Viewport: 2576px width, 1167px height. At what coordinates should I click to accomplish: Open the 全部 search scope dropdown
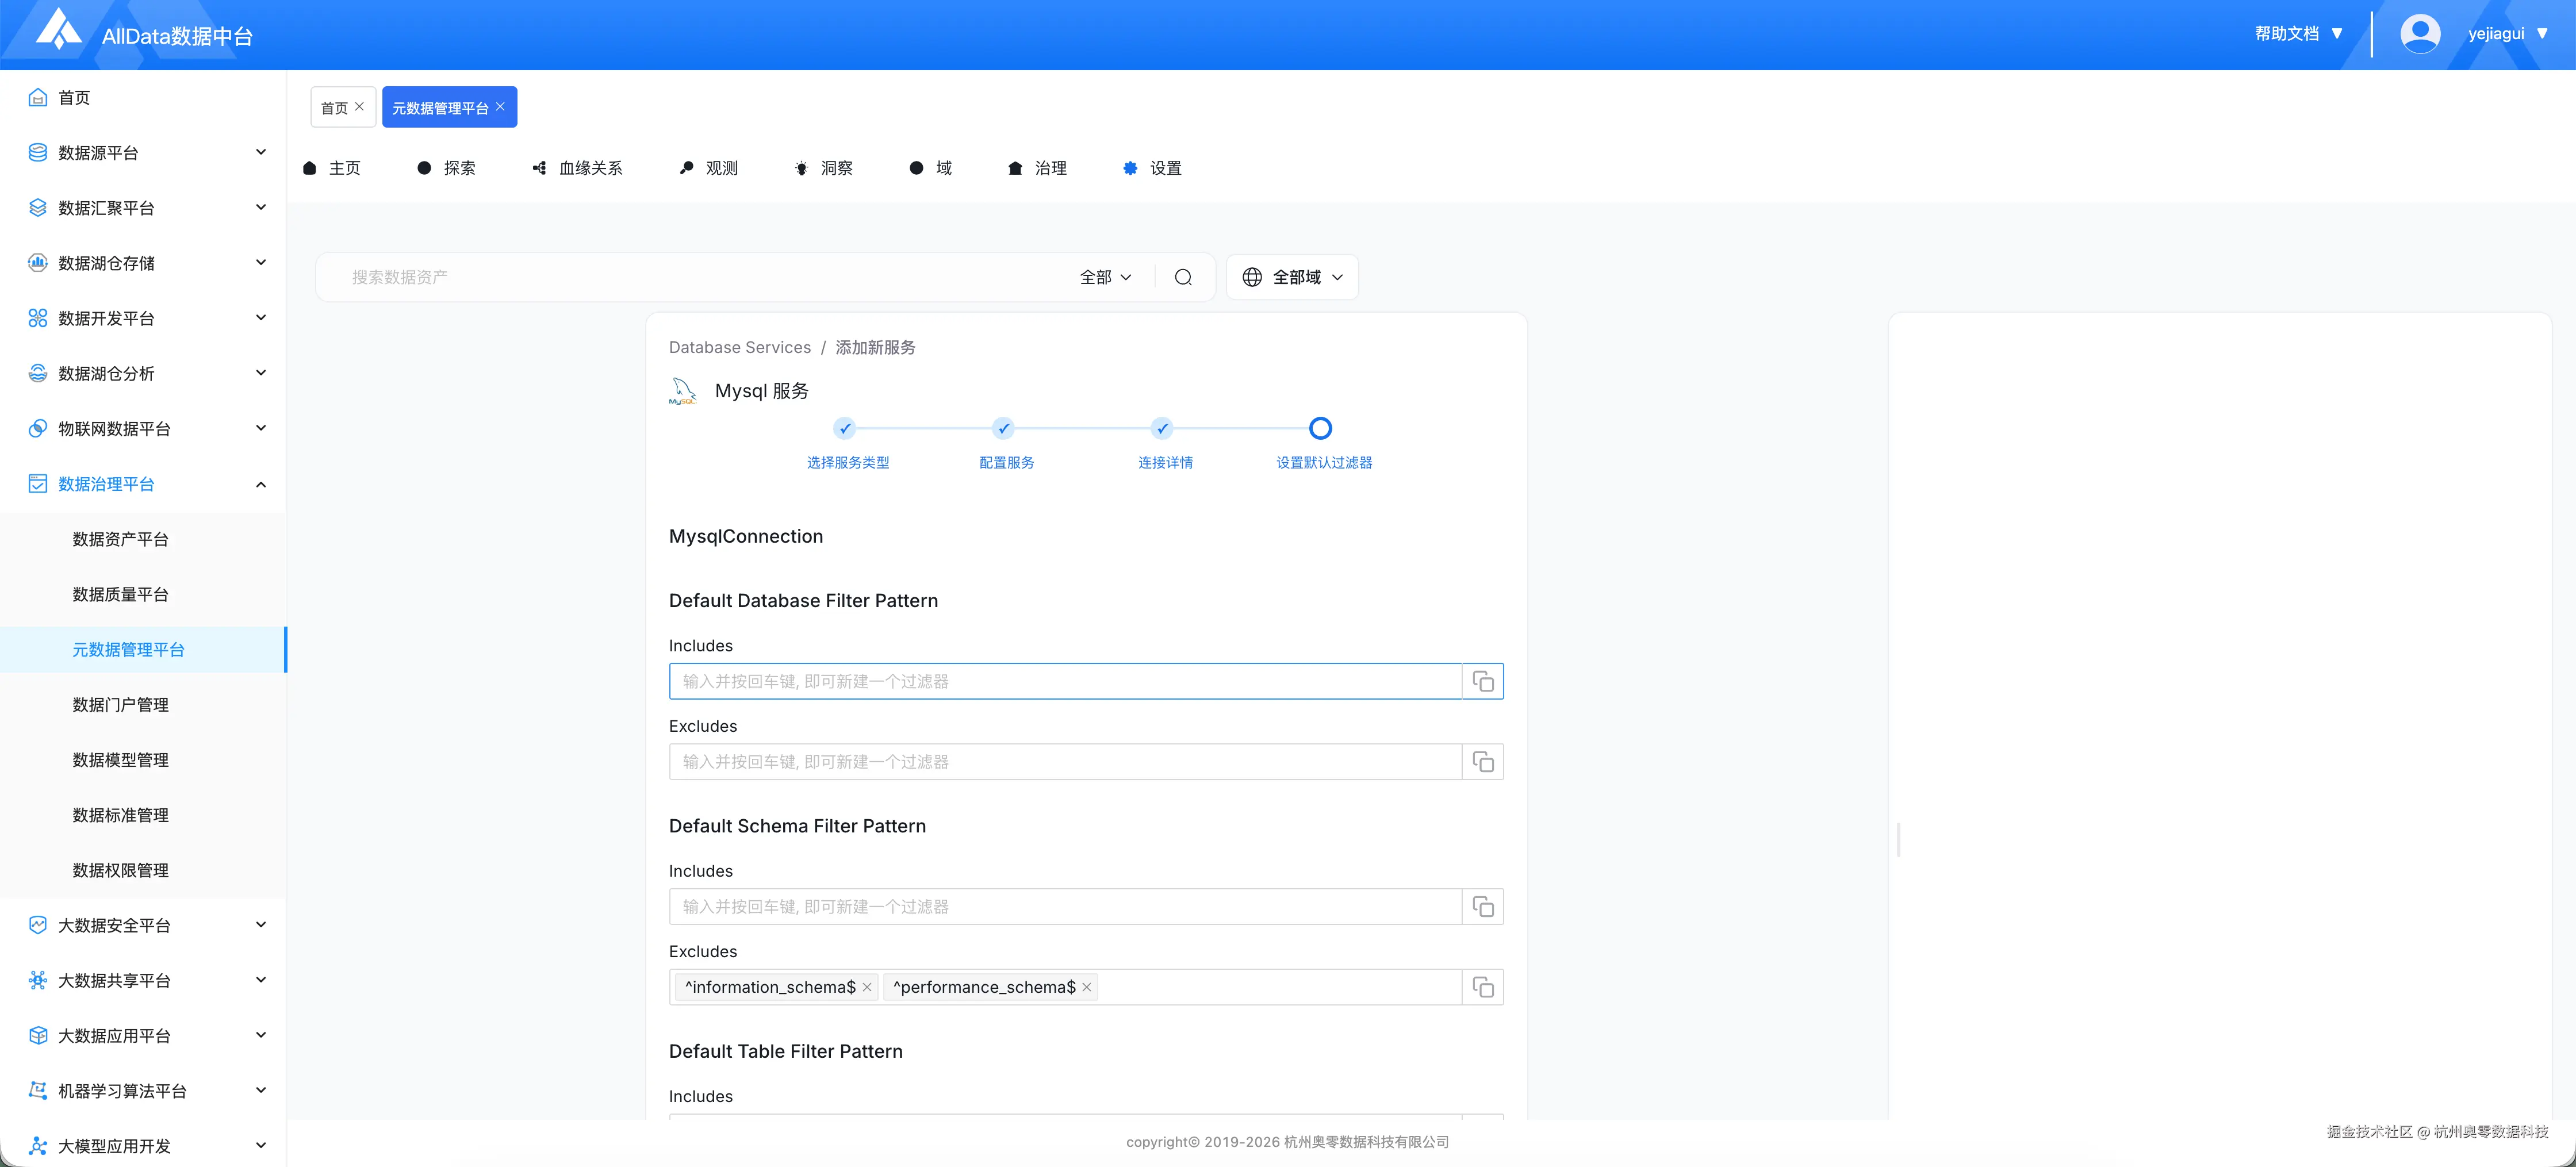pos(1106,277)
